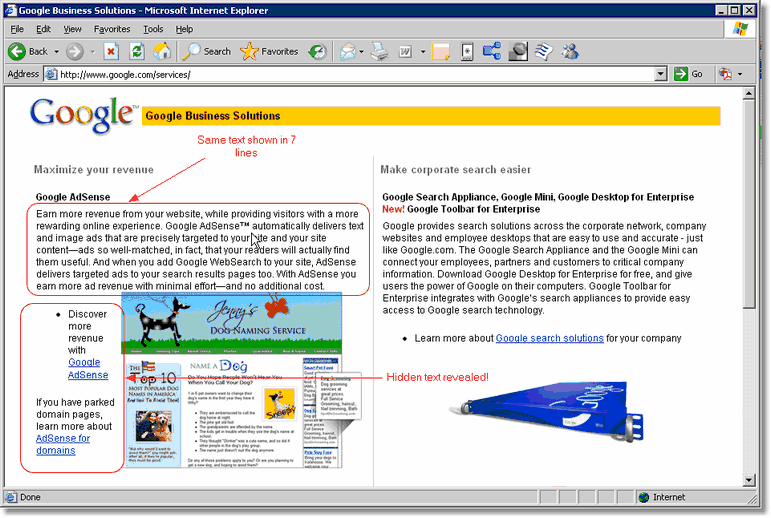
Task: Follow the Google AdSense link
Action: click(88, 368)
